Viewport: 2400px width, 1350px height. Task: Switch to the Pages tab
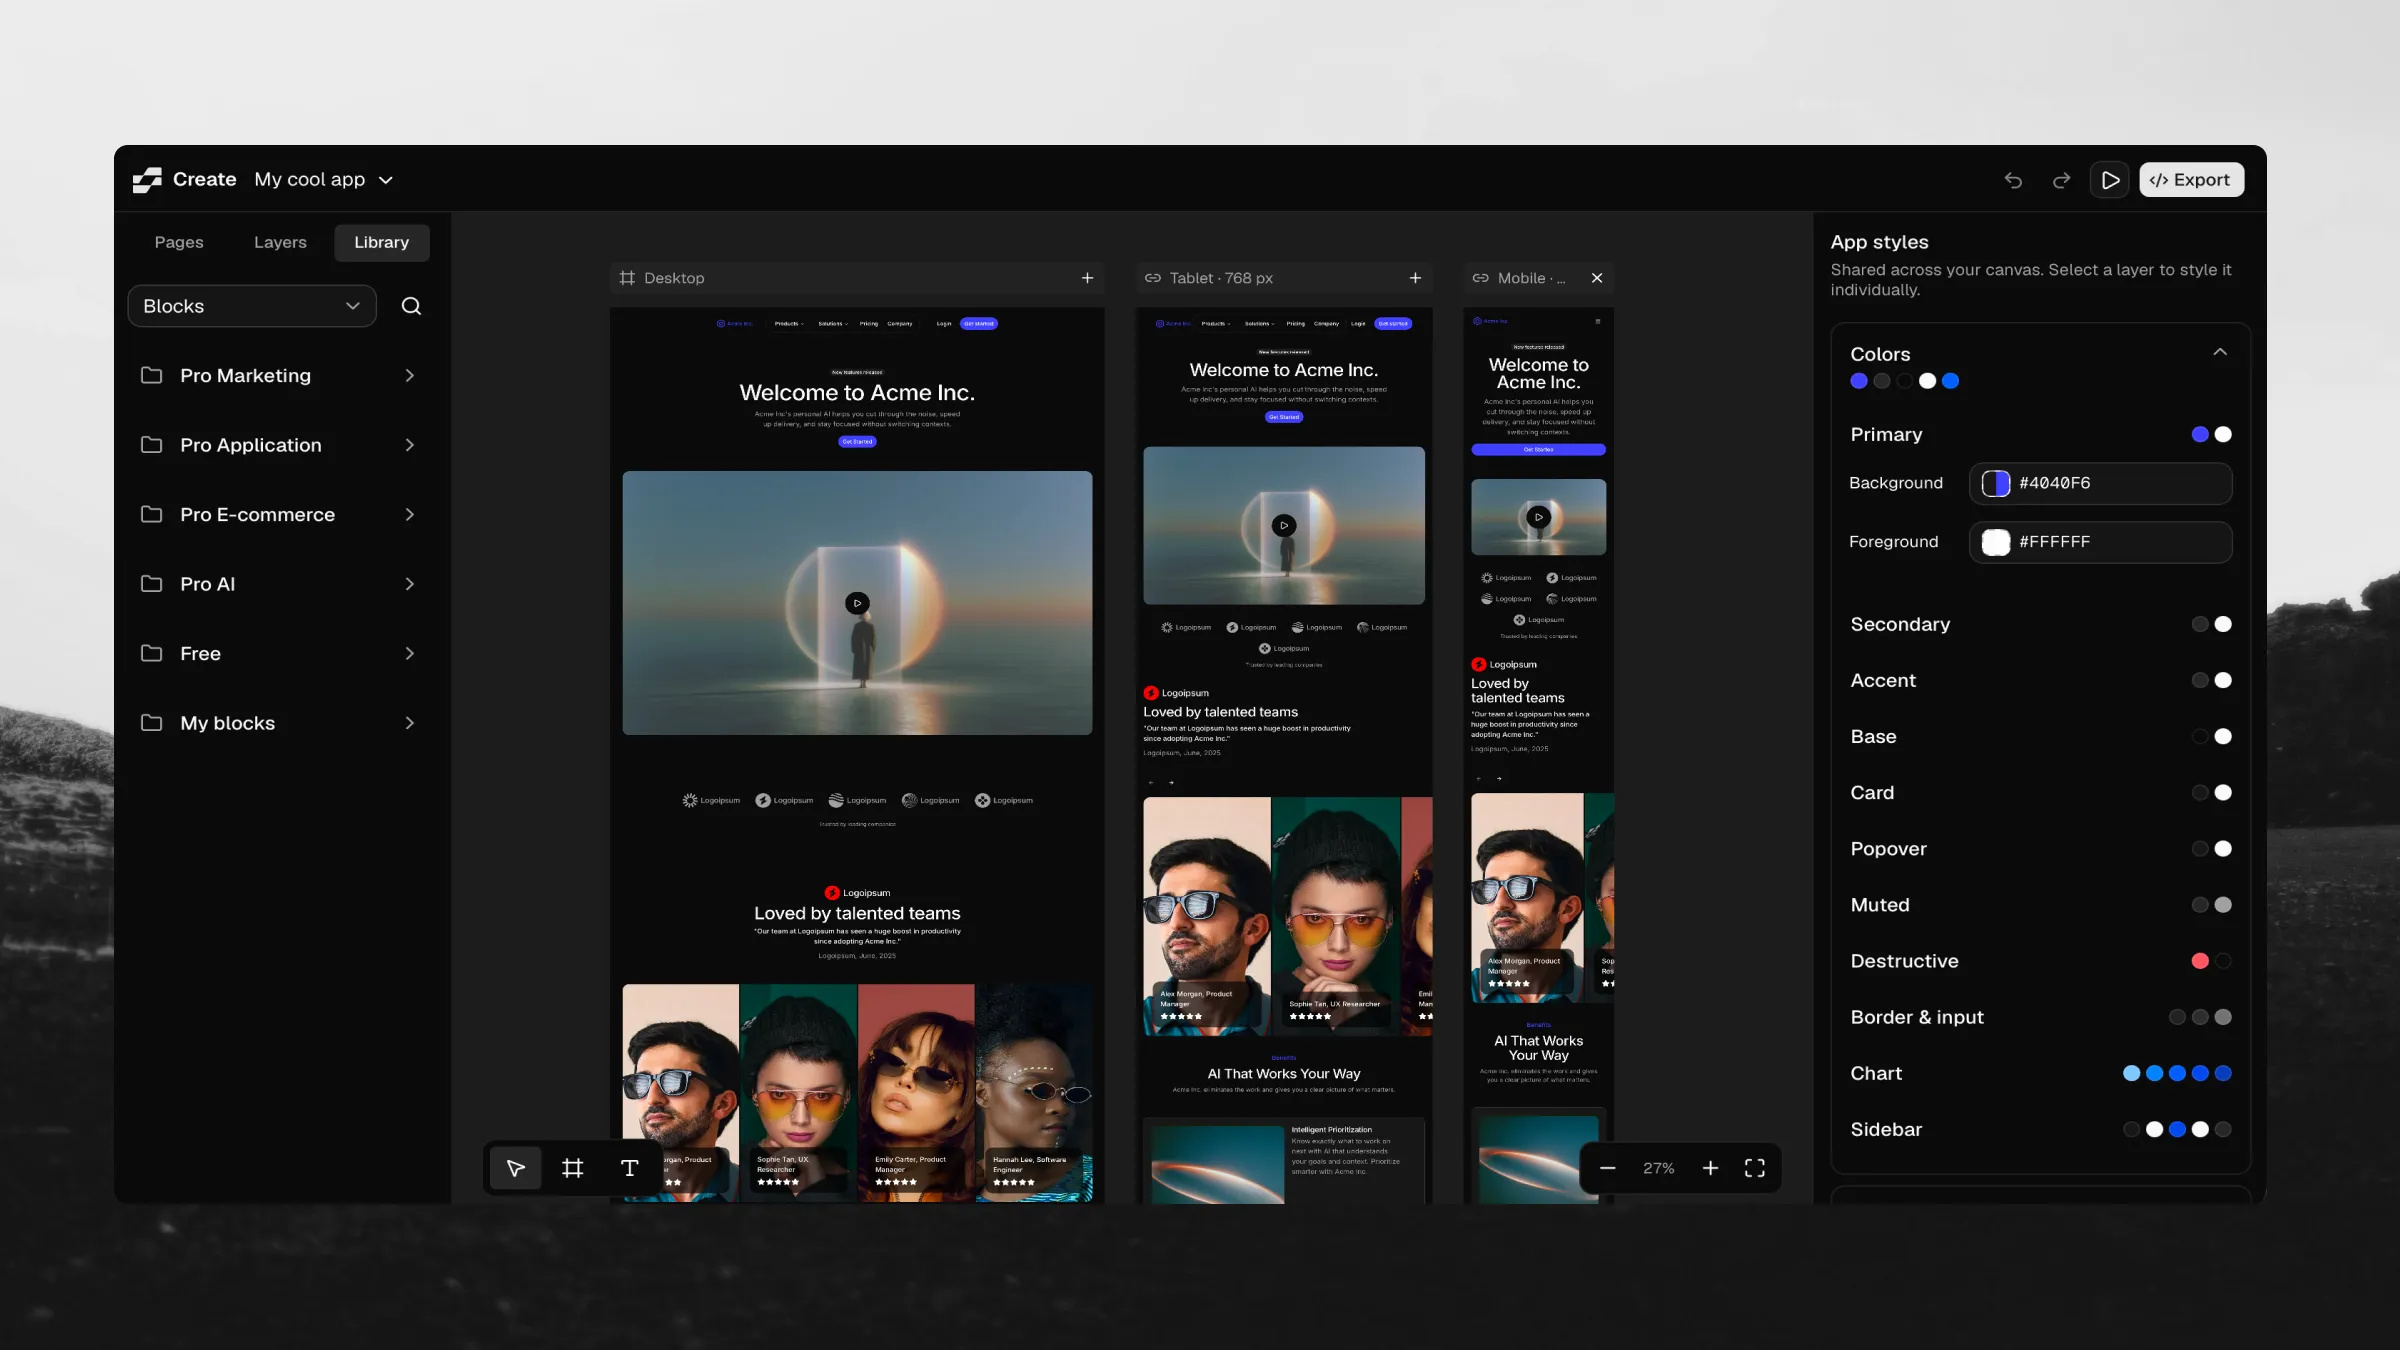click(179, 243)
